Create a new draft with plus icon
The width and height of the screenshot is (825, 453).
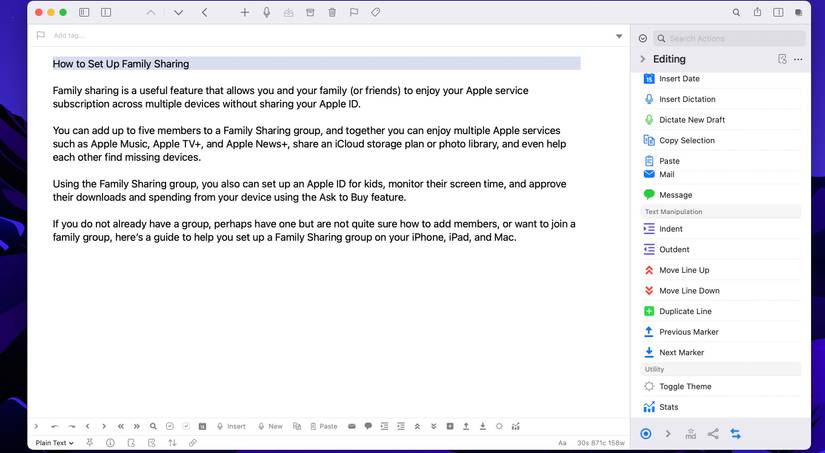coord(245,13)
